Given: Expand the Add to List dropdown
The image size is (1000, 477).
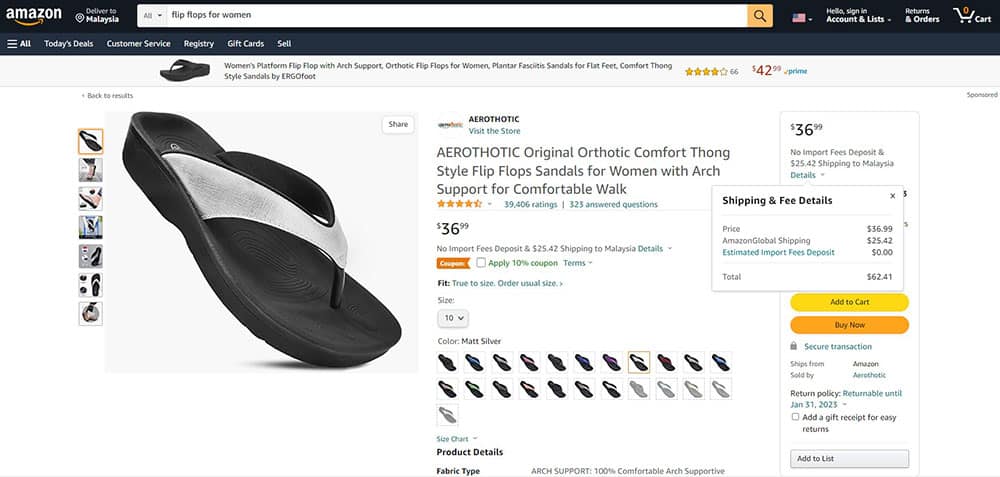Looking at the screenshot, I should pos(849,459).
